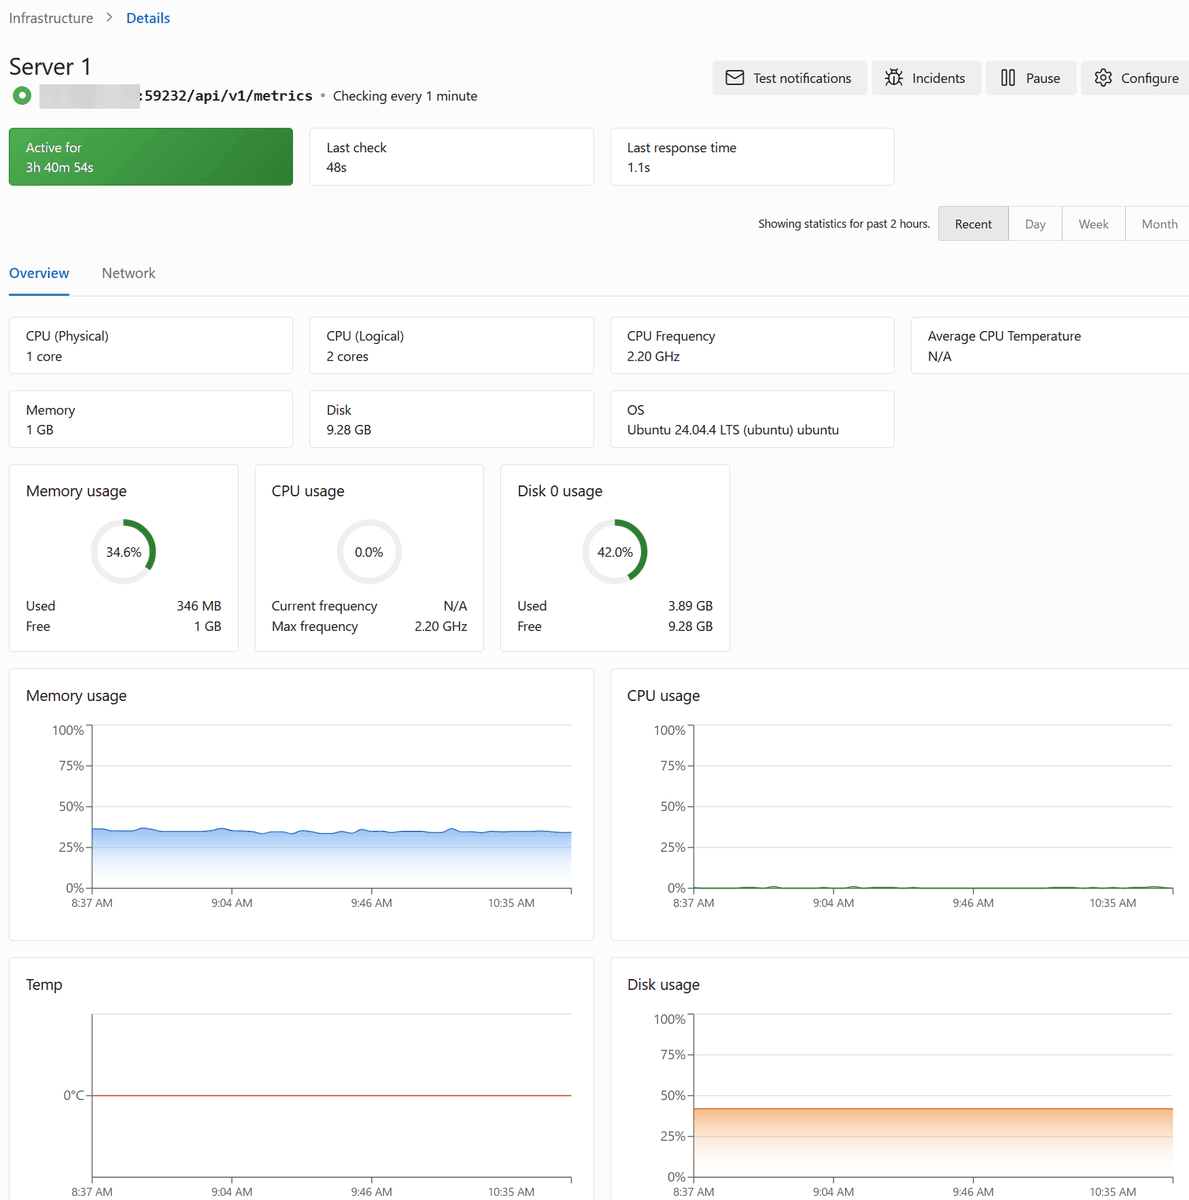Click the pause bars icon
This screenshot has width=1189, height=1200.
point(1008,78)
